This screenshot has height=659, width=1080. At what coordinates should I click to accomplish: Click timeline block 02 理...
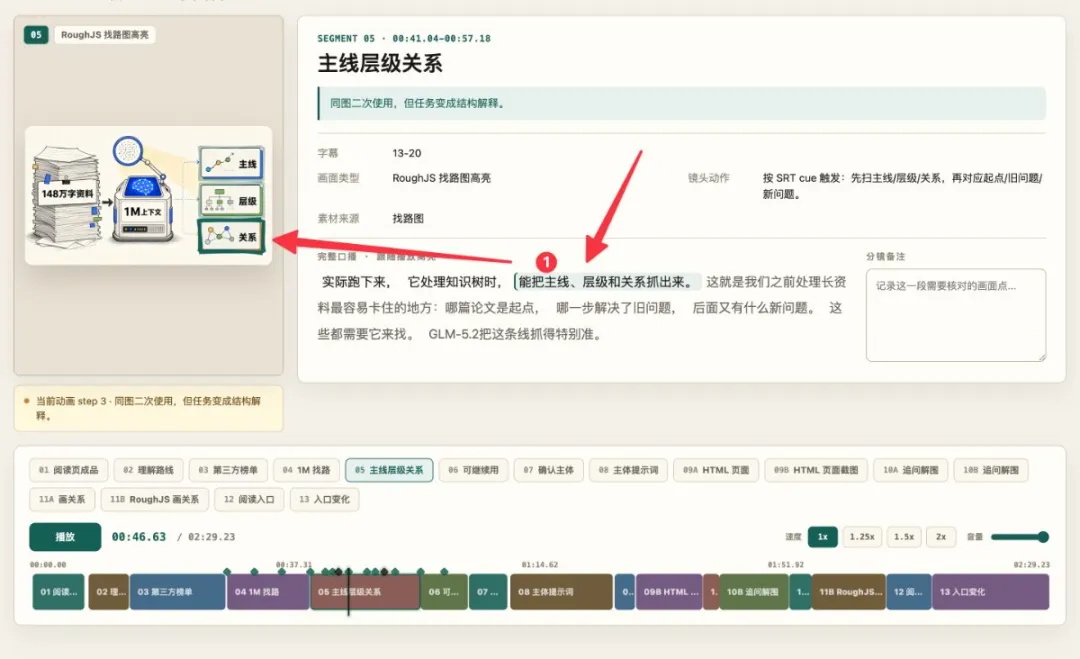108,592
